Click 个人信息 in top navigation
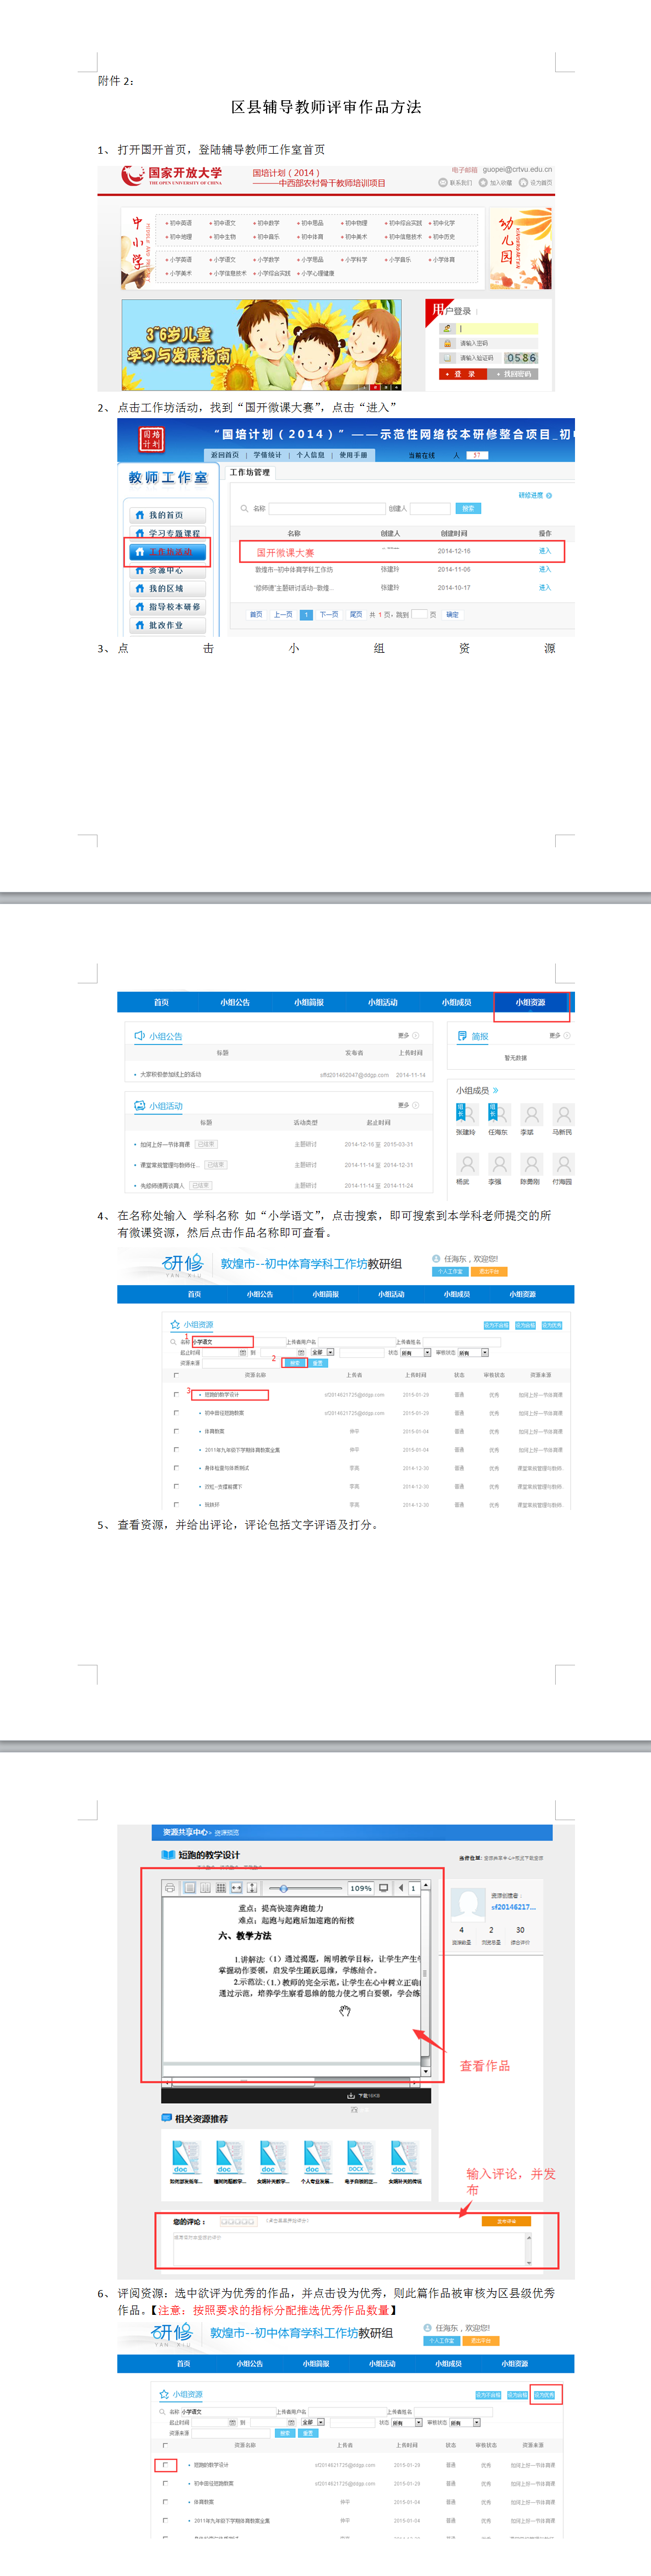The image size is (651, 2576). click(x=310, y=455)
